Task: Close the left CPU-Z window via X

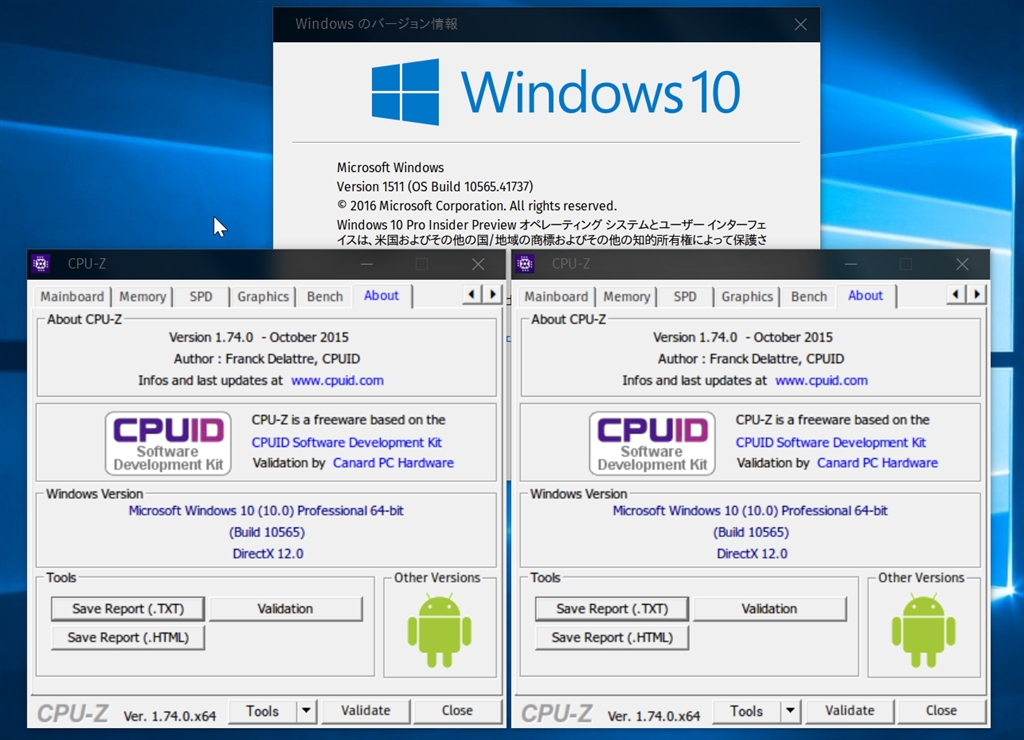Action: 478,264
